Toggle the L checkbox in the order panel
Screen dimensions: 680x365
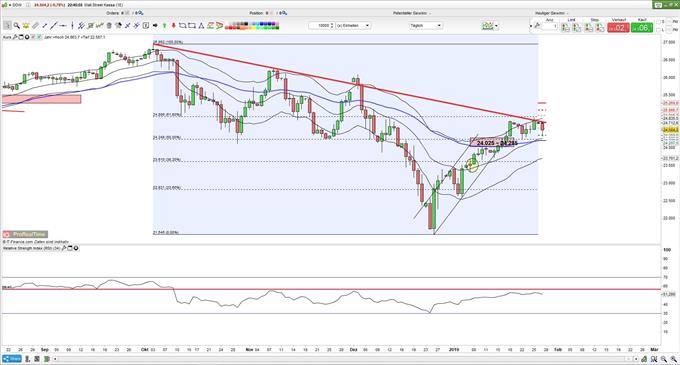659,29
